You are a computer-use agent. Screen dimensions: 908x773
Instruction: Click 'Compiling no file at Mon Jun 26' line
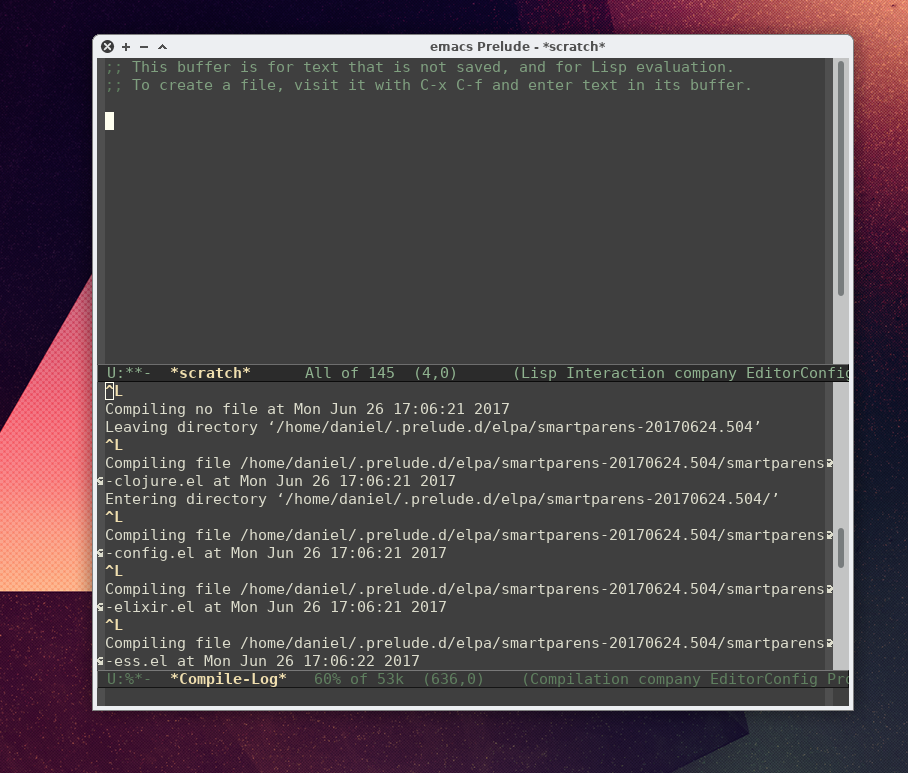coord(307,409)
